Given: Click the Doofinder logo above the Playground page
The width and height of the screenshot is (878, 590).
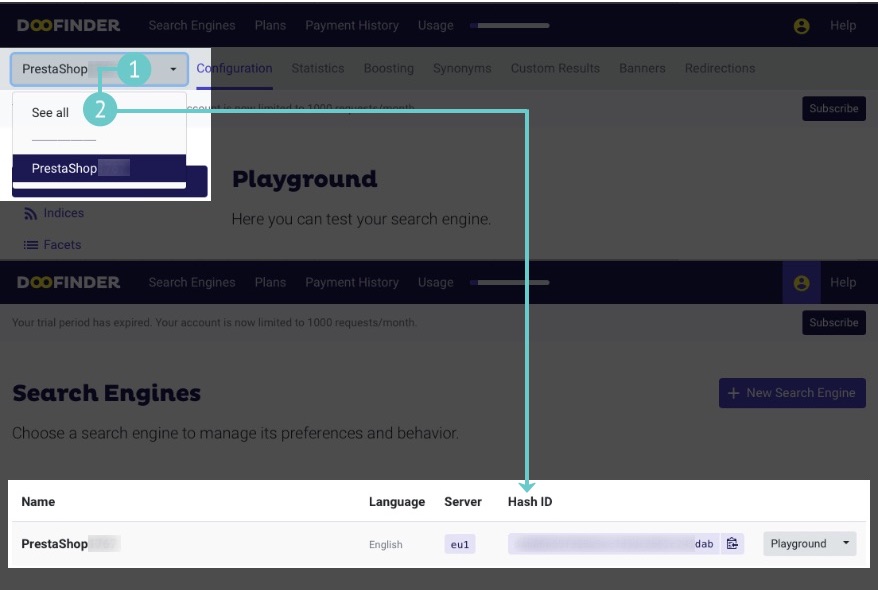Looking at the screenshot, I should pyautogui.click(x=68, y=25).
